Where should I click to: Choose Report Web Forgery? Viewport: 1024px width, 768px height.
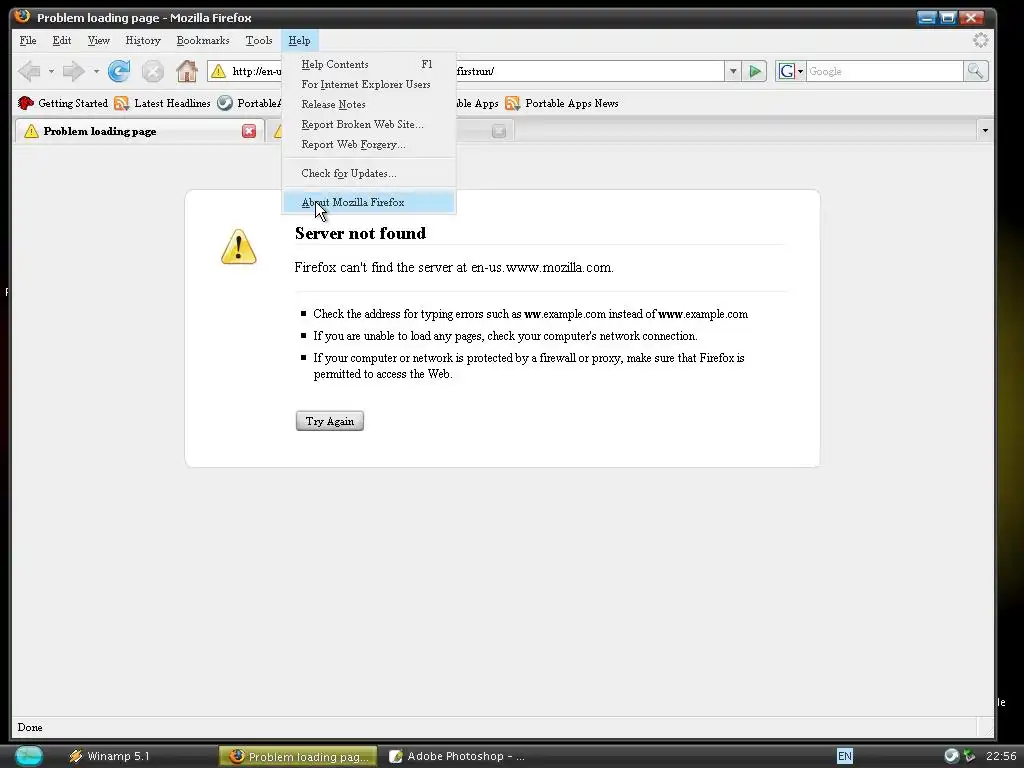[368, 144]
